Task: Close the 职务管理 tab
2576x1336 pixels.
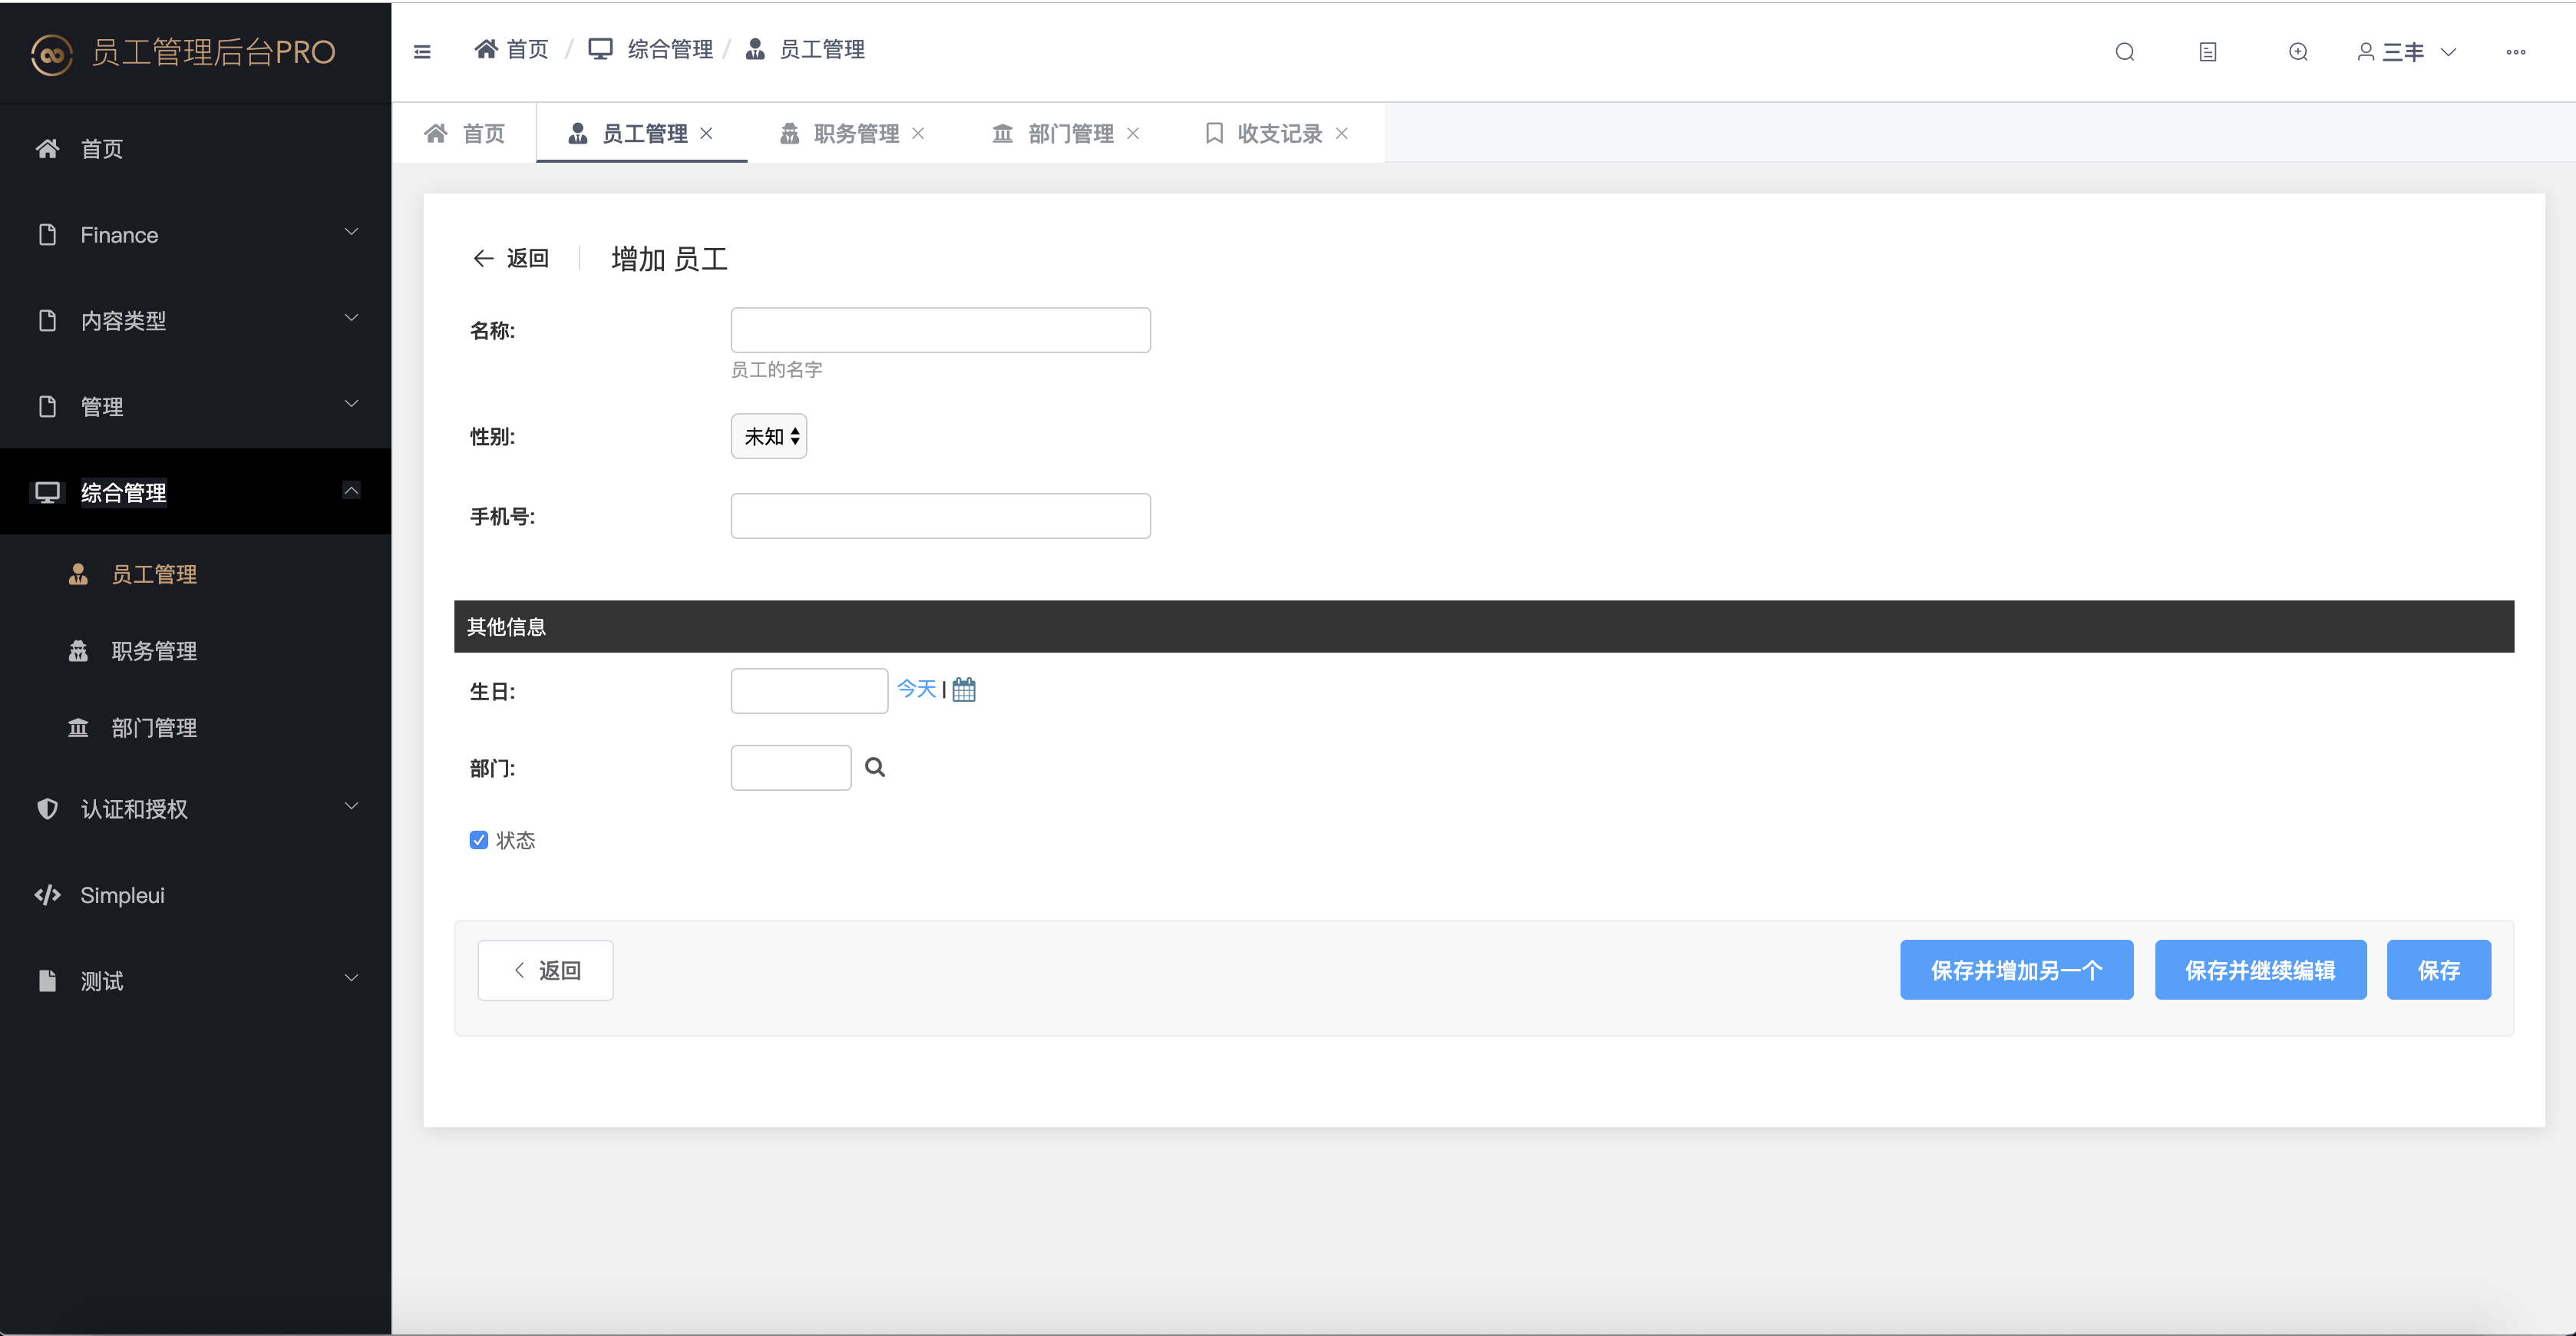Action: coord(918,133)
